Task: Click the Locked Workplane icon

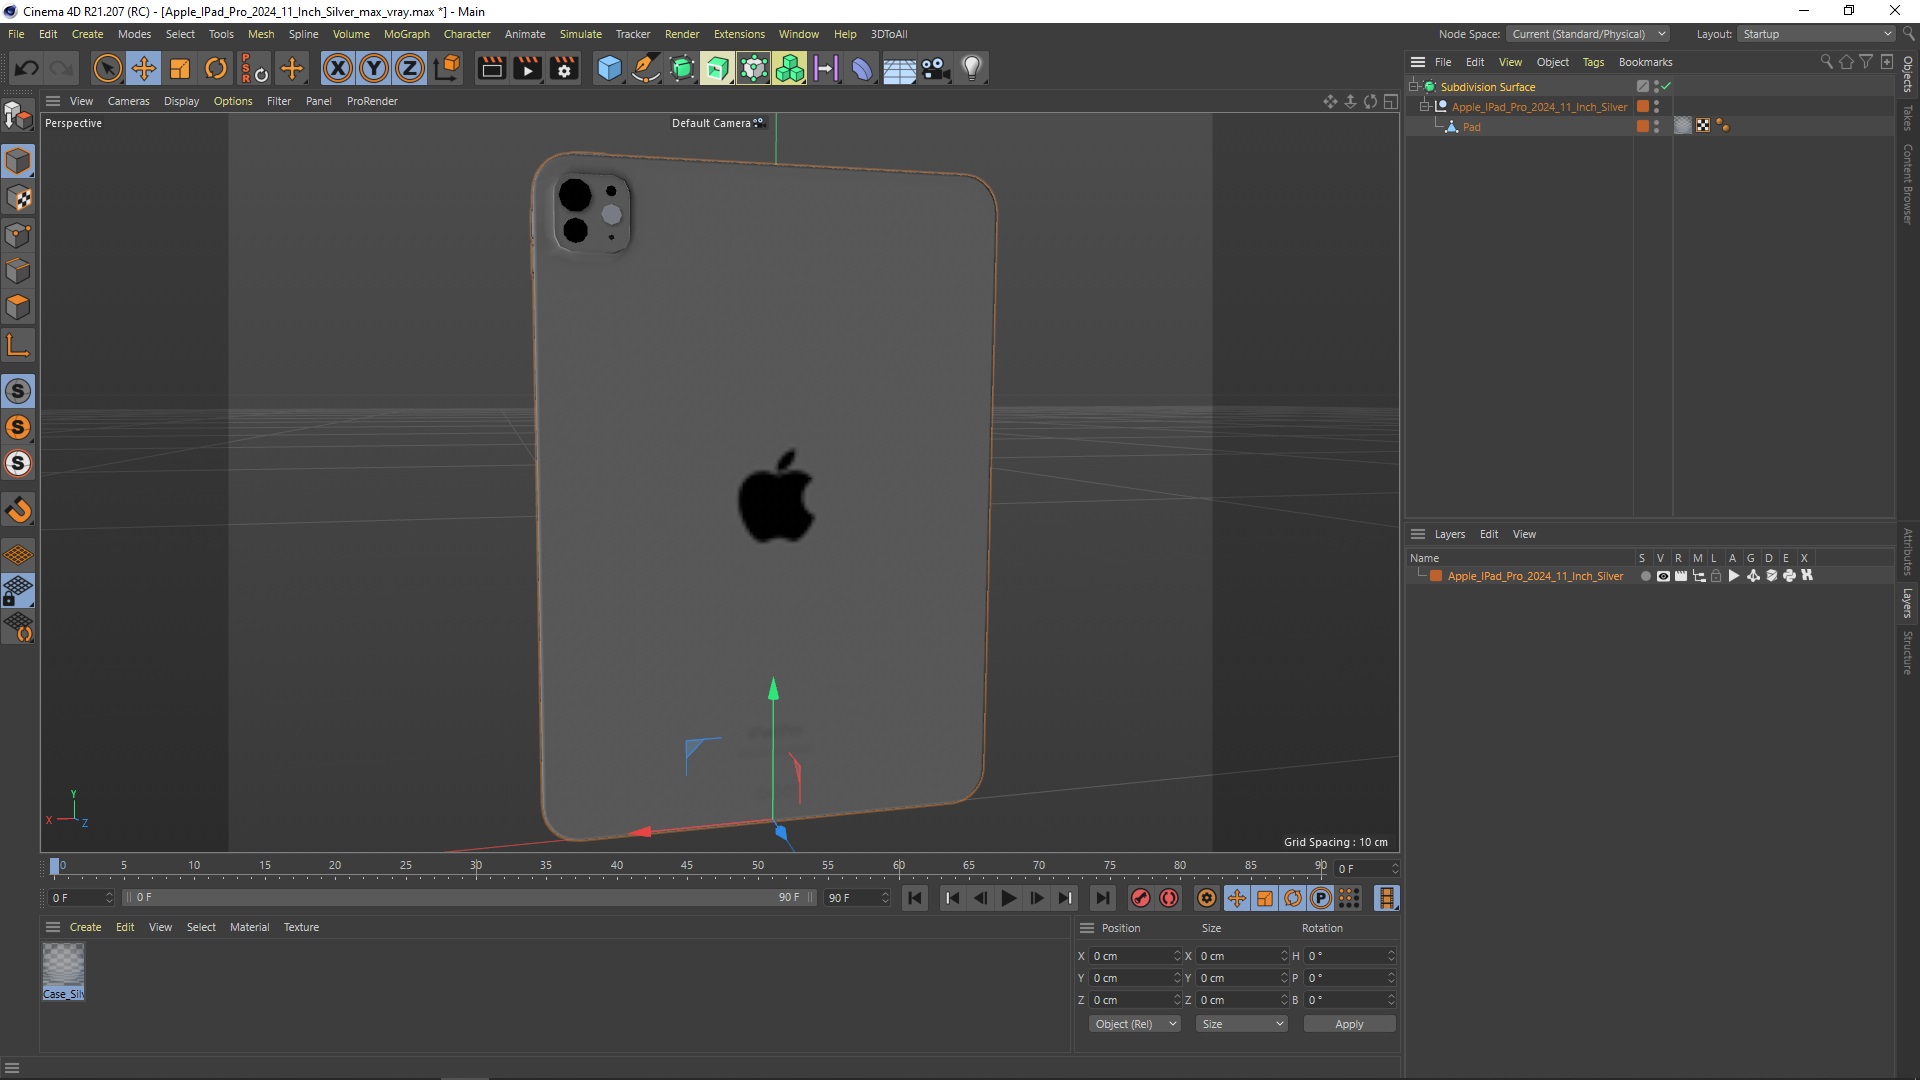Action: point(18,590)
